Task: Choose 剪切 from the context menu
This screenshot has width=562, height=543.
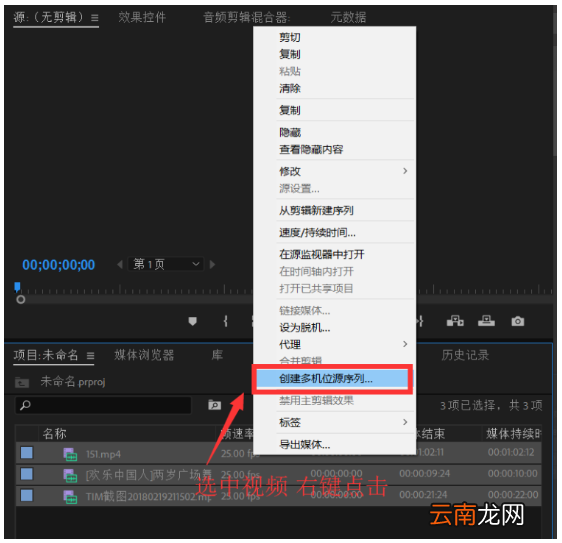Action: pyautogui.click(x=290, y=37)
